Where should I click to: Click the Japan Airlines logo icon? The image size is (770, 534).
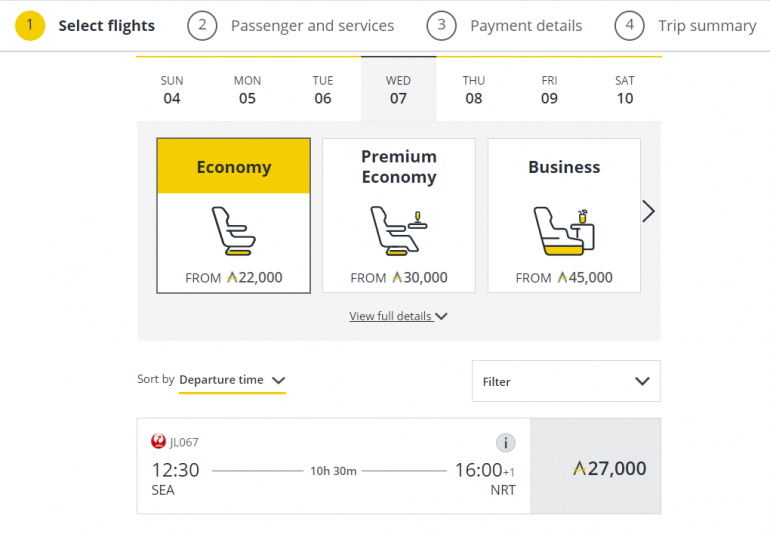pyautogui.click(x=158, y=441)
